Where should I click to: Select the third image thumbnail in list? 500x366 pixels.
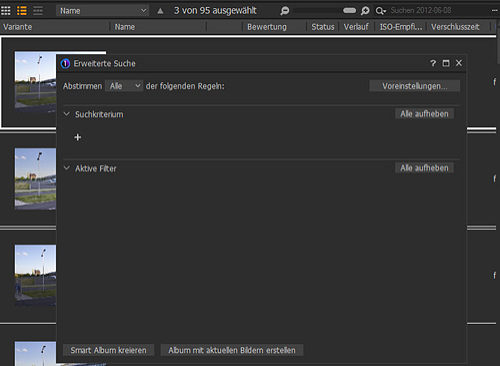[x=35, y=275]
